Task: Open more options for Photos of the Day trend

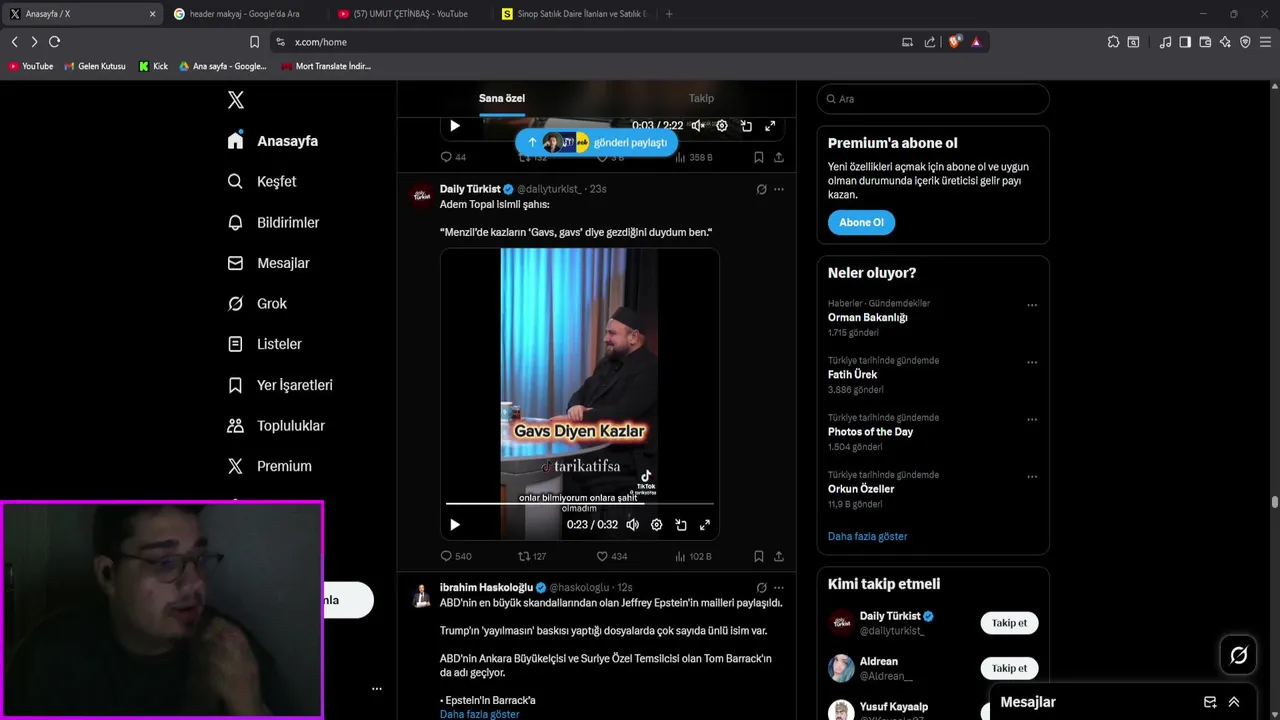Action: click(x=1032, y=419)
